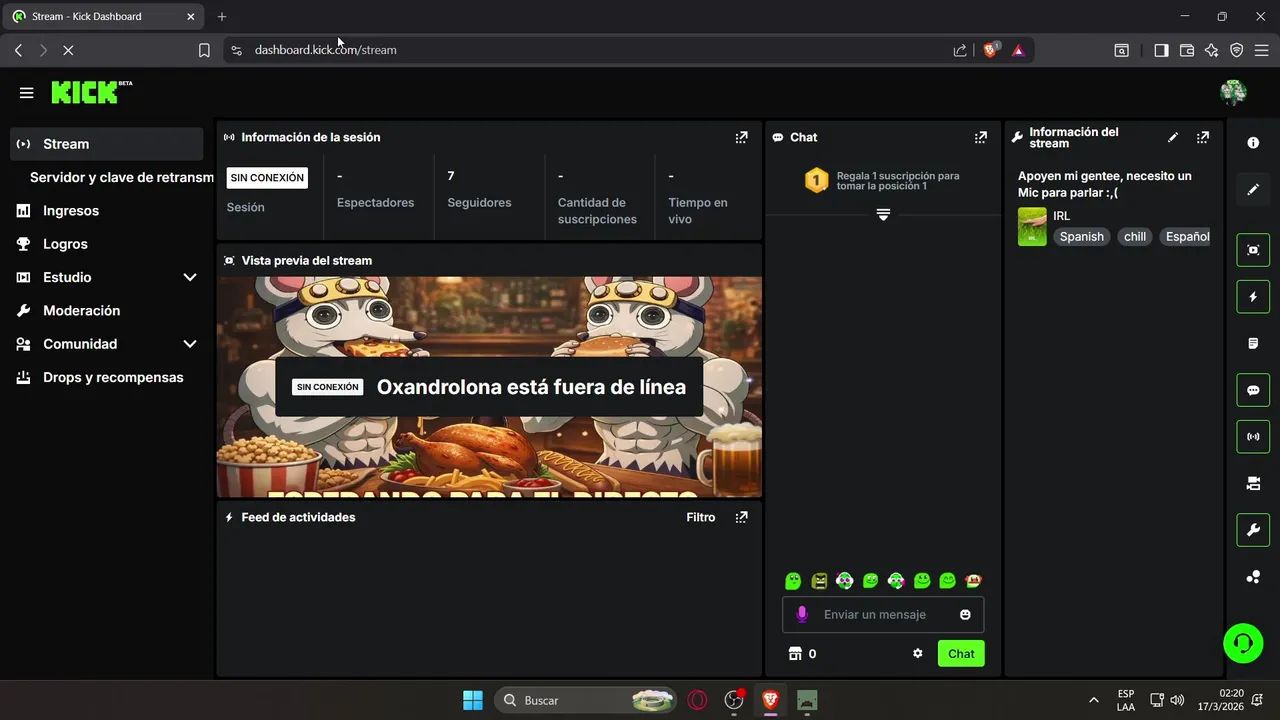The width and height of the screenshot is (1280, 720).
Task: Stop page loading with the X button
Action: pyautogui.click(x=68, y=50)
